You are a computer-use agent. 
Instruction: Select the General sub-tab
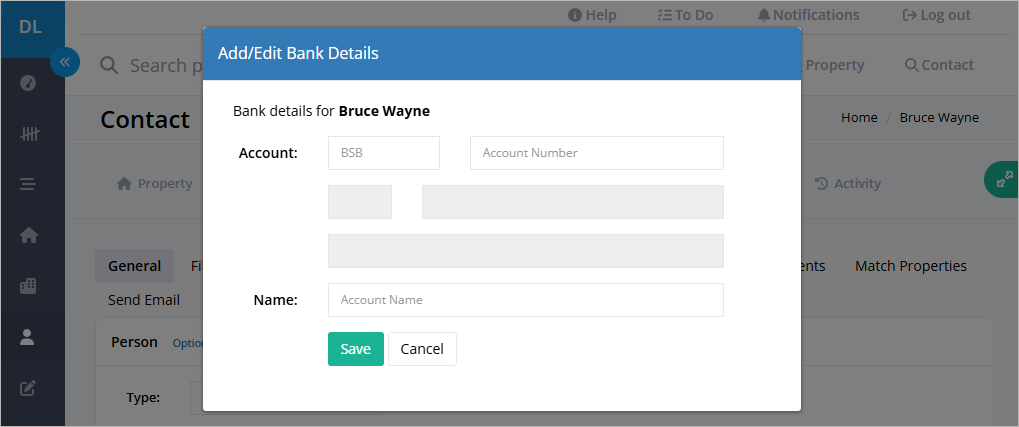[135, 266]
